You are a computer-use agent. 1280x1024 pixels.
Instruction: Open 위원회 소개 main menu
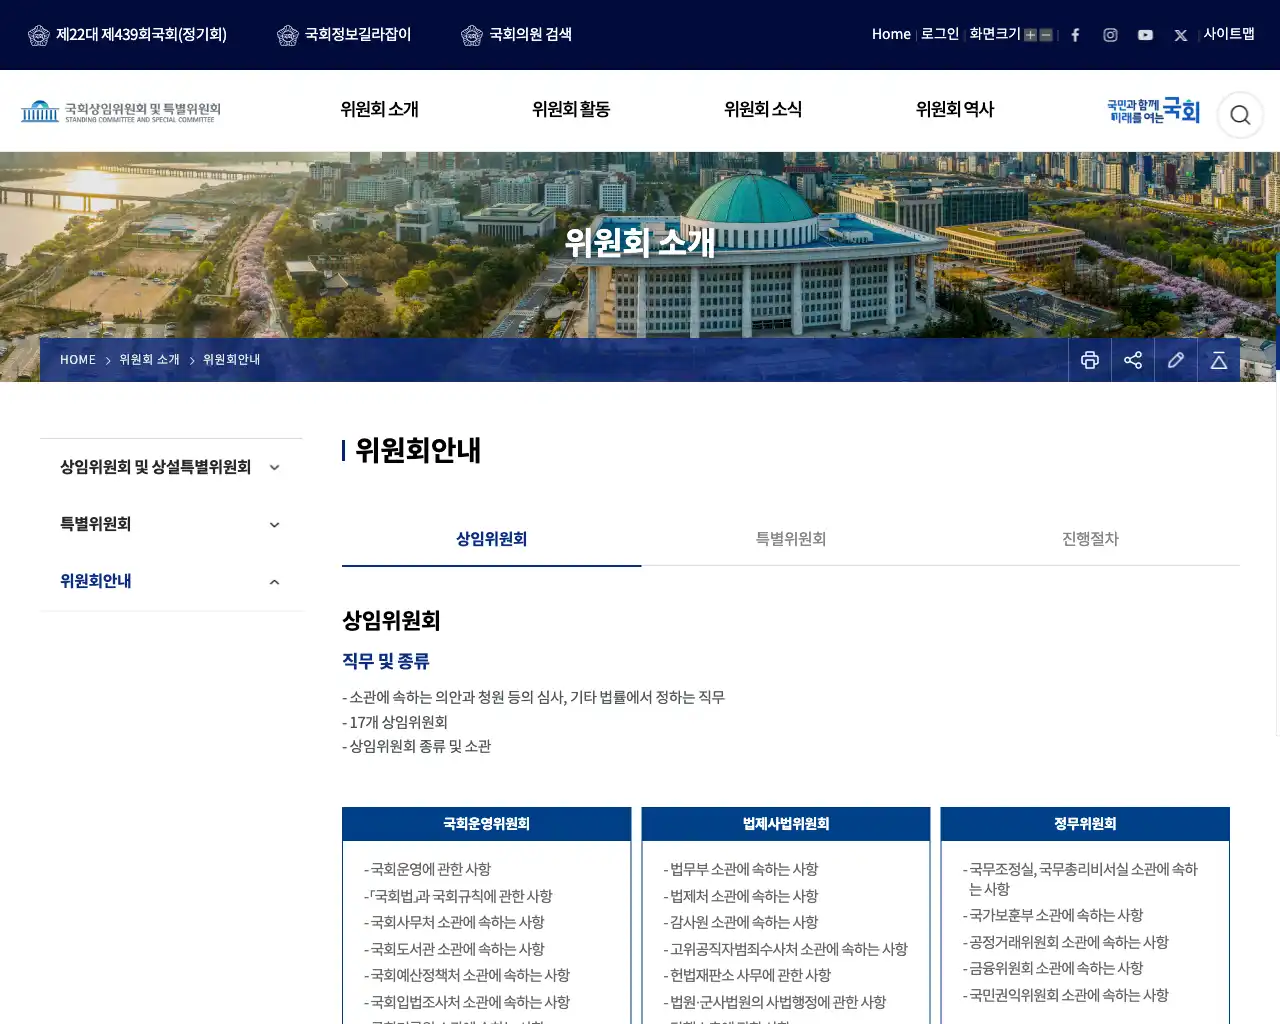379,110
